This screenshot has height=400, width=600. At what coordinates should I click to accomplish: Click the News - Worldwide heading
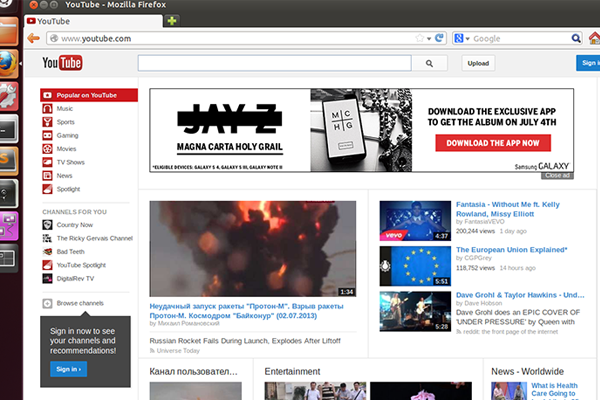[527, 371]
